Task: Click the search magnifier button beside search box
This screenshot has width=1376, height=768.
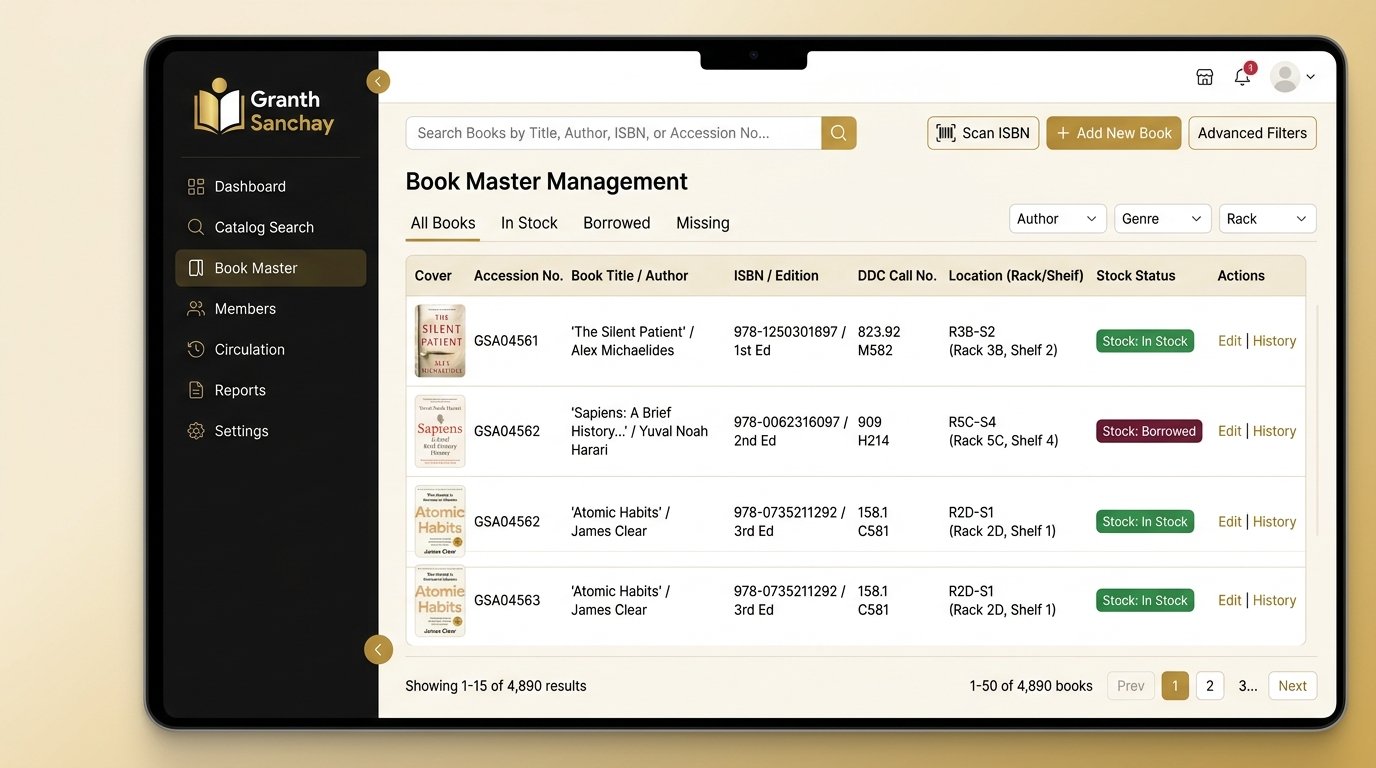Action: click(x=839, y=133)
